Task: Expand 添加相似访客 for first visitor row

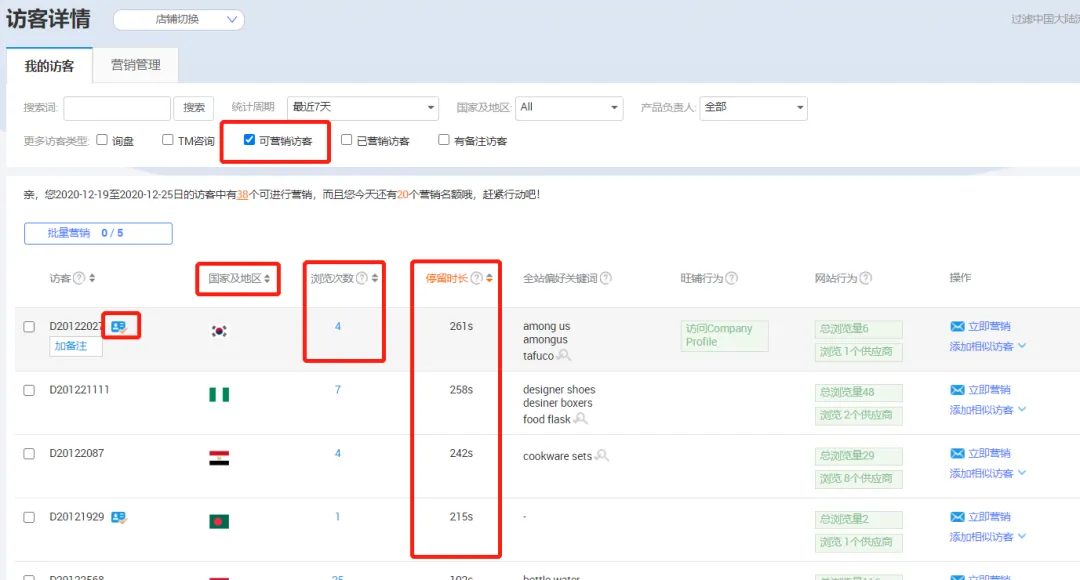Action: click(988, 346)
